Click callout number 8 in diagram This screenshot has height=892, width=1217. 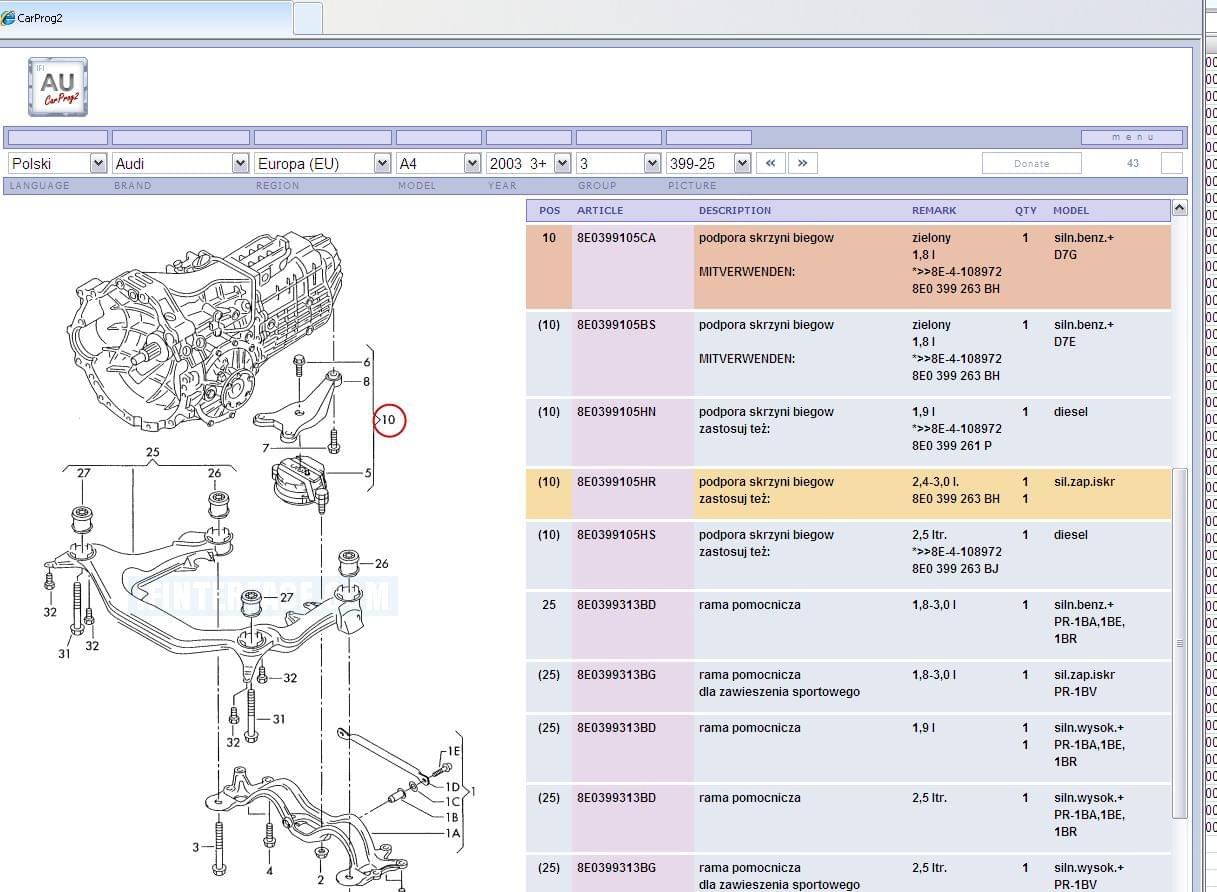[x=367, y=381]
